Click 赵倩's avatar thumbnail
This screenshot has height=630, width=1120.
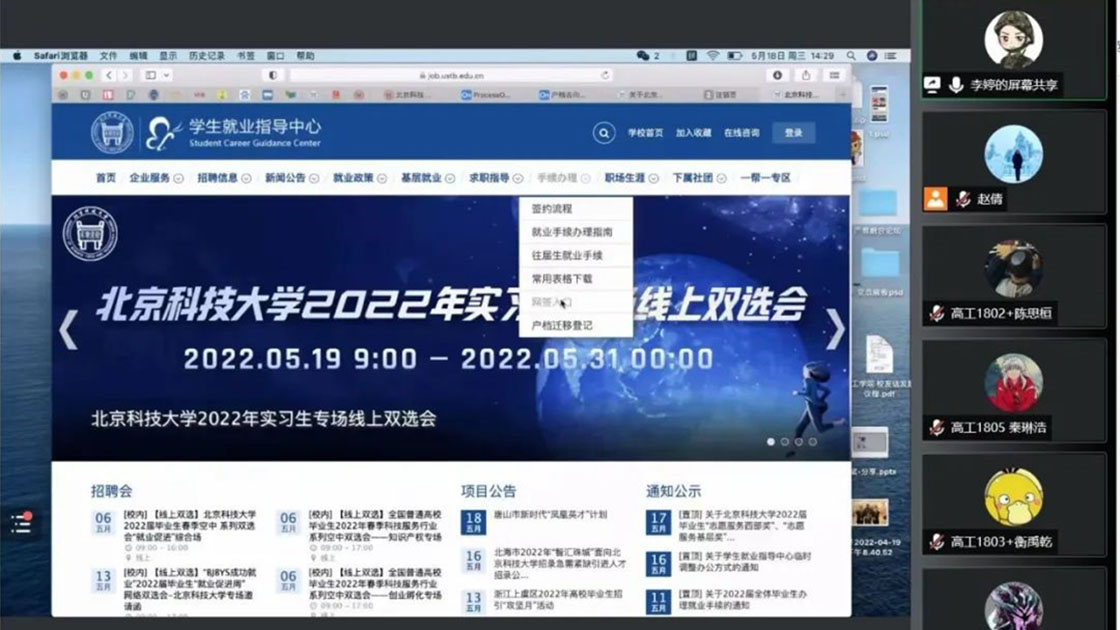point(1014,154)
